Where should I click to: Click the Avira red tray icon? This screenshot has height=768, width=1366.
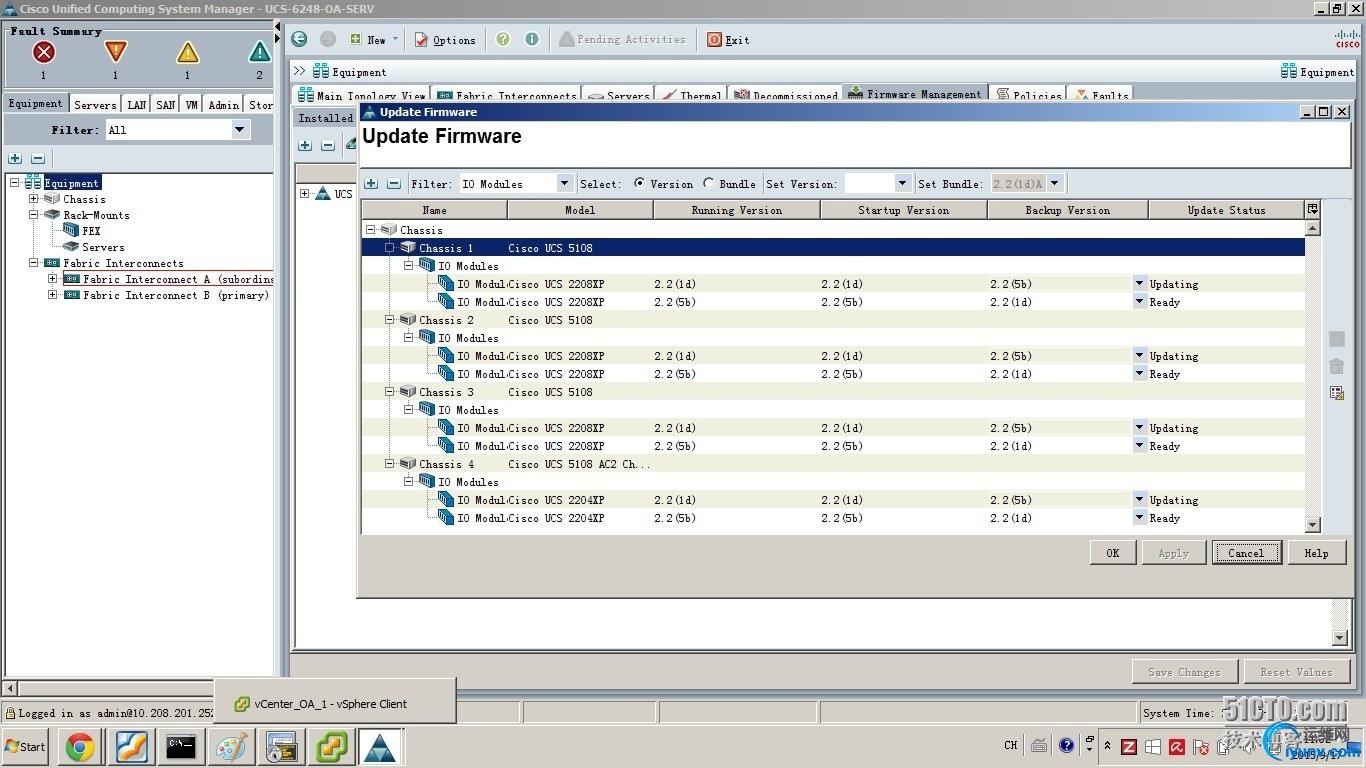tap(1177, 746)
